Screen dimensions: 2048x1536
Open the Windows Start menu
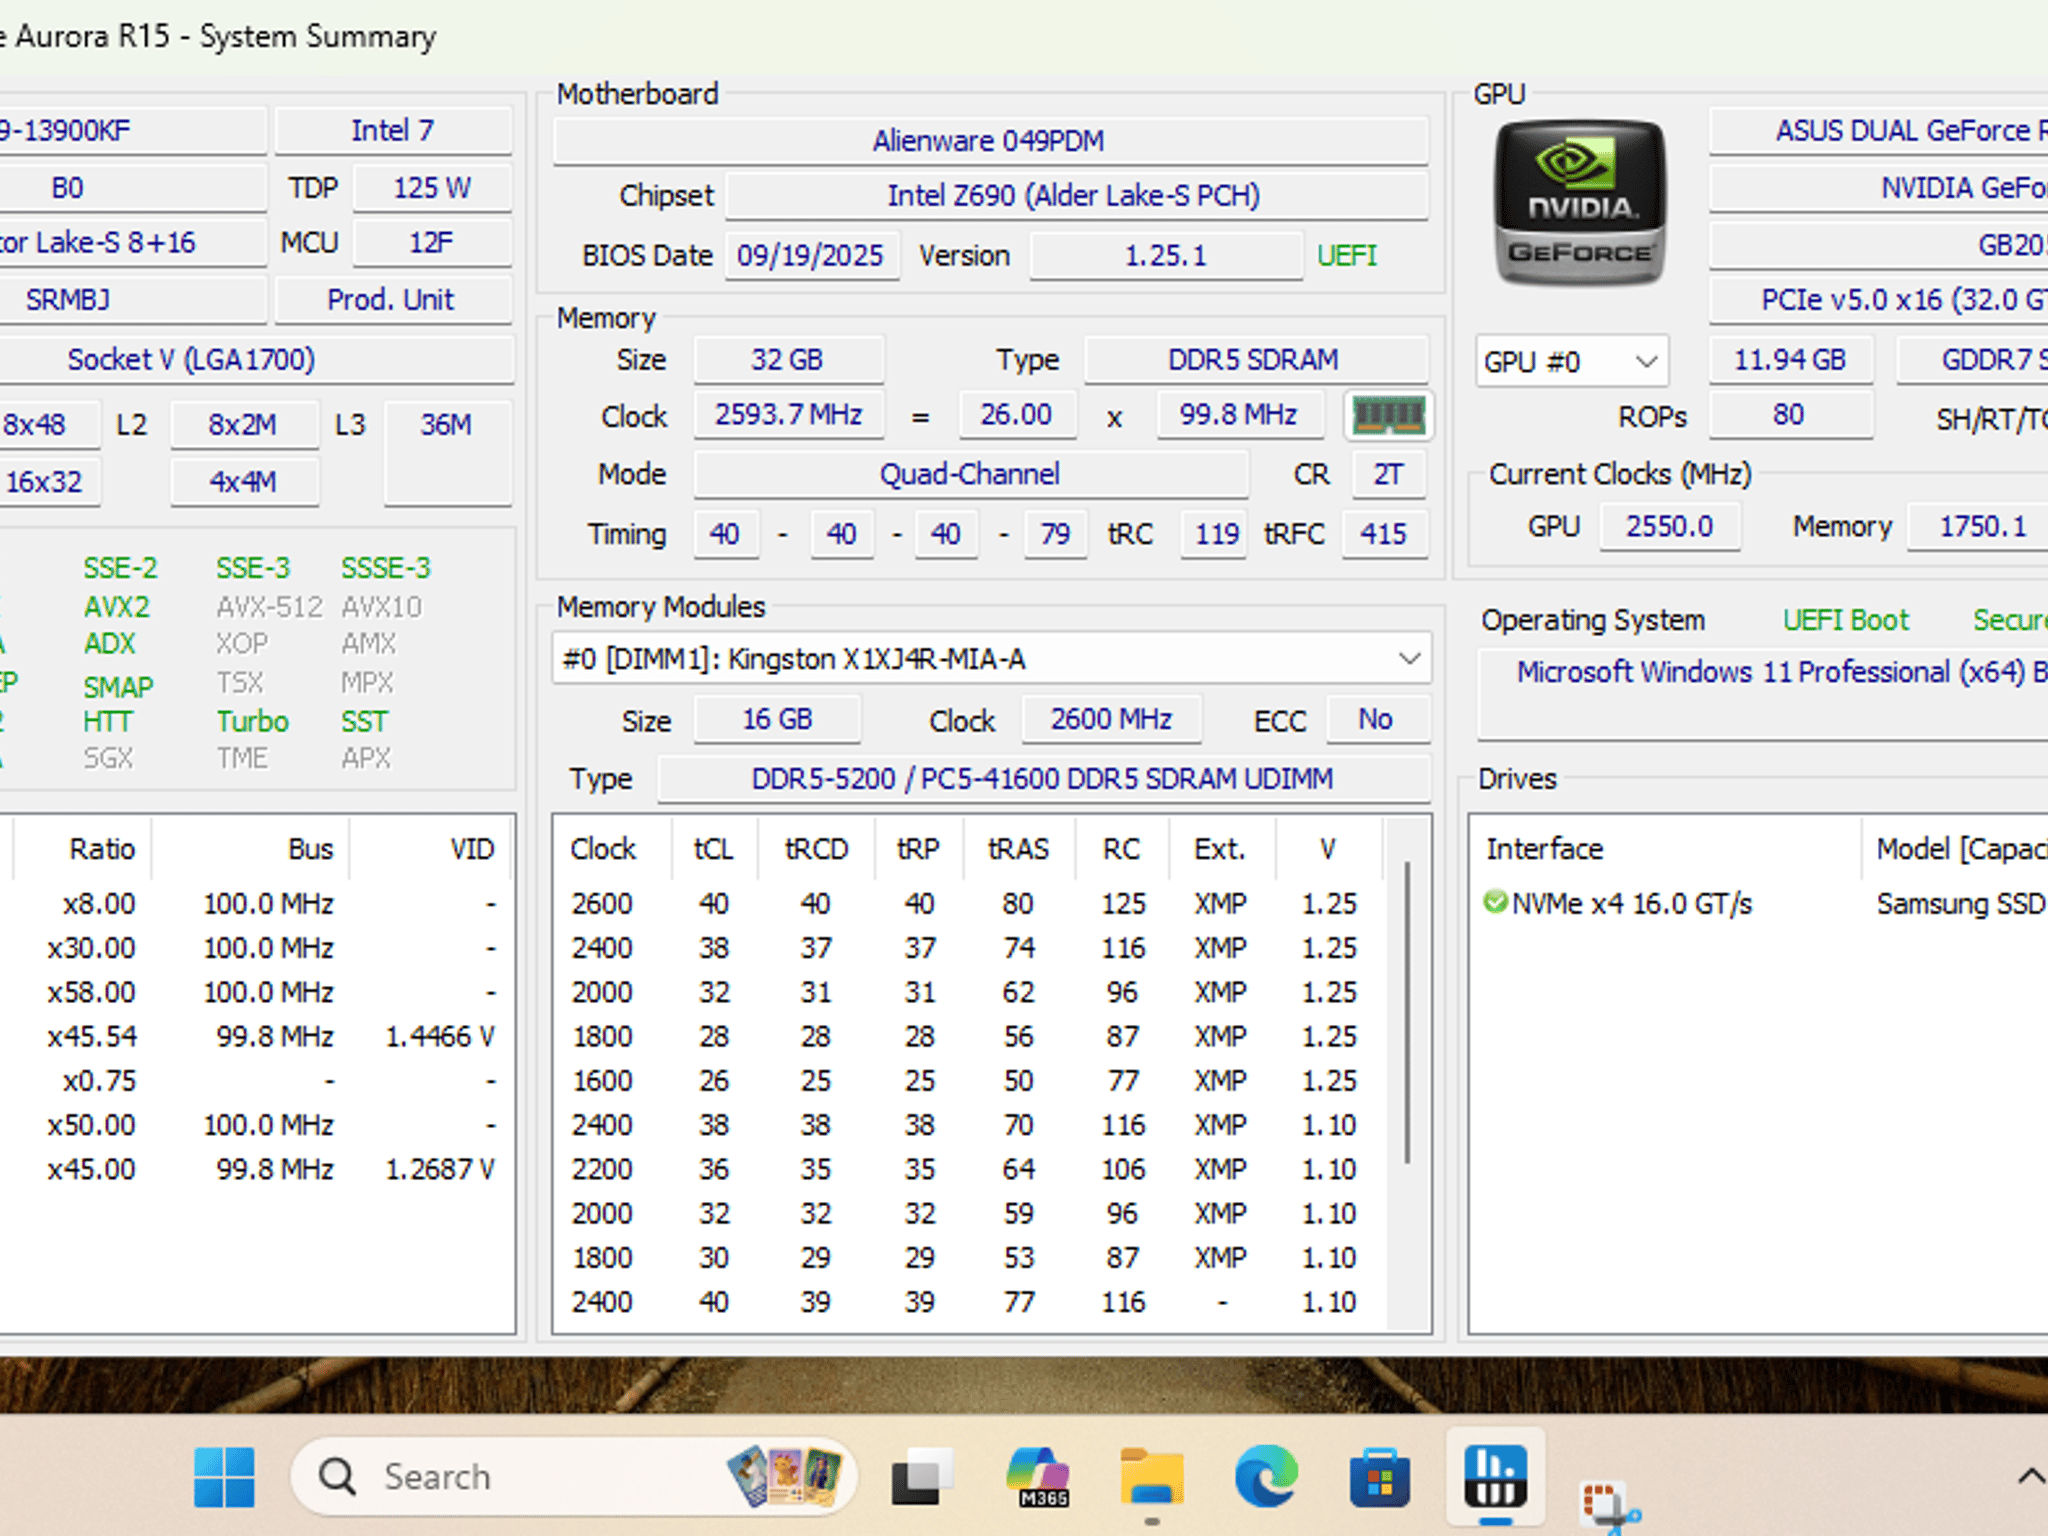(x=224, y=1476)
